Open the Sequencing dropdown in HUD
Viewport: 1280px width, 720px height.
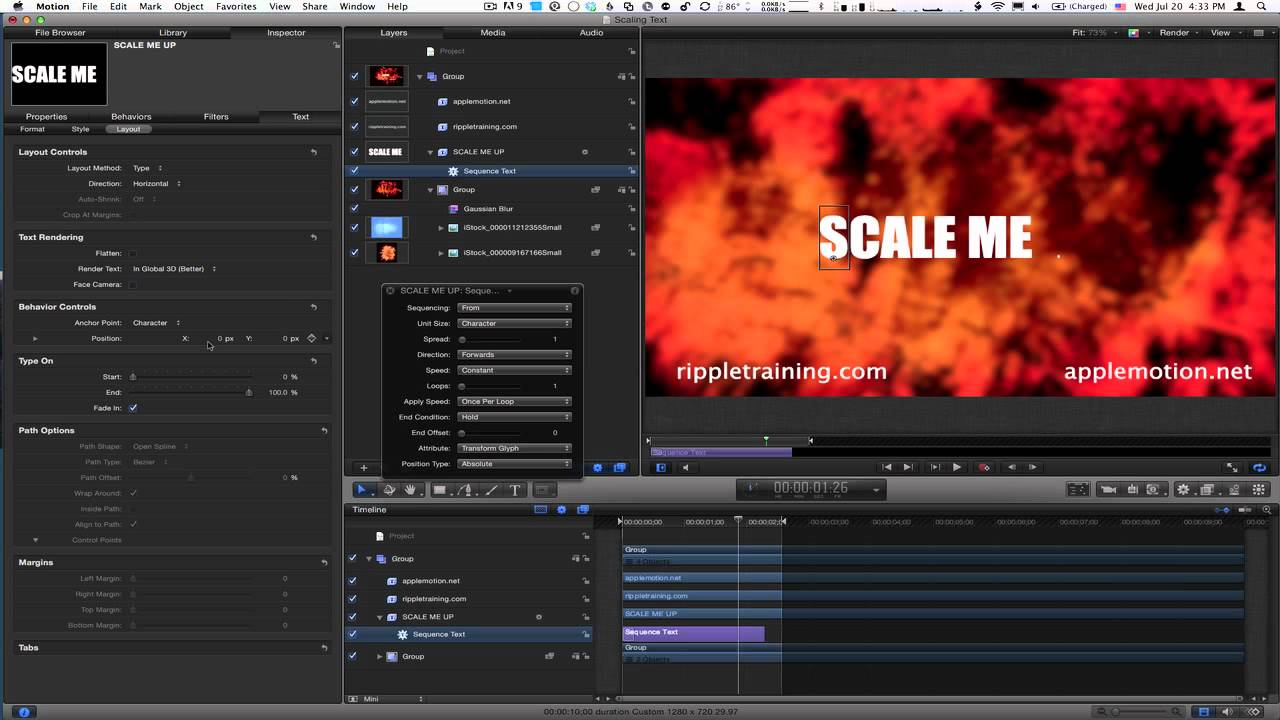pyautogui.click(x=514, y=308)
